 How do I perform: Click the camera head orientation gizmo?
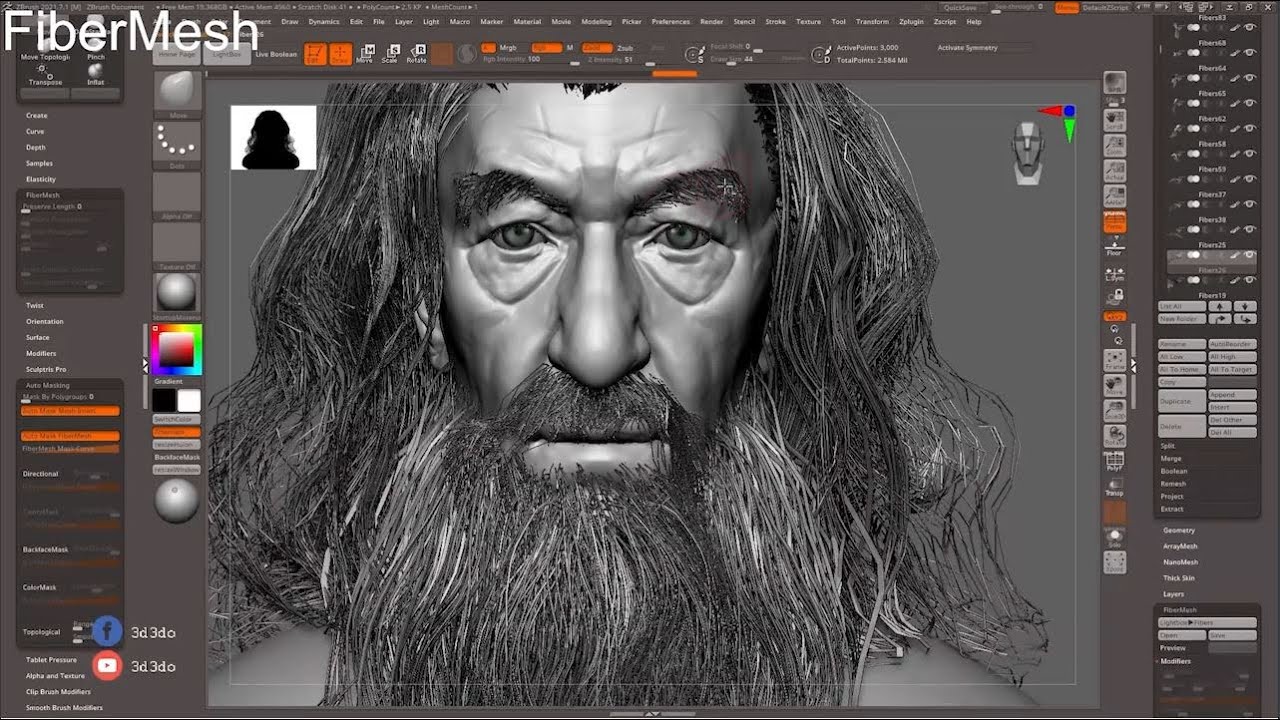[x=1029, y=153]
